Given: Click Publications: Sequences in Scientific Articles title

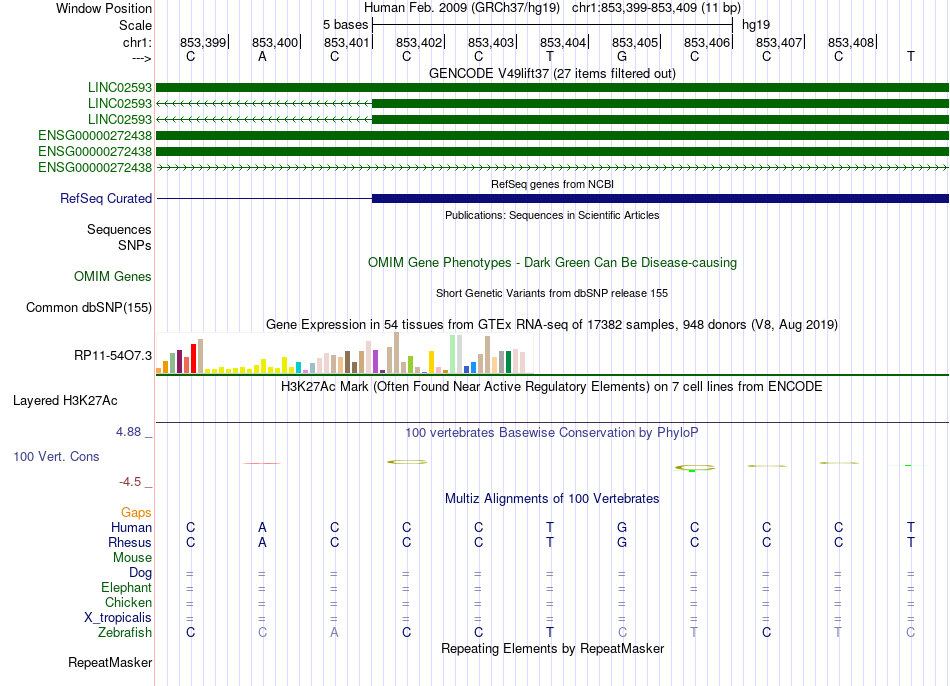Looking at the screenshot, I should click(552, 215).
